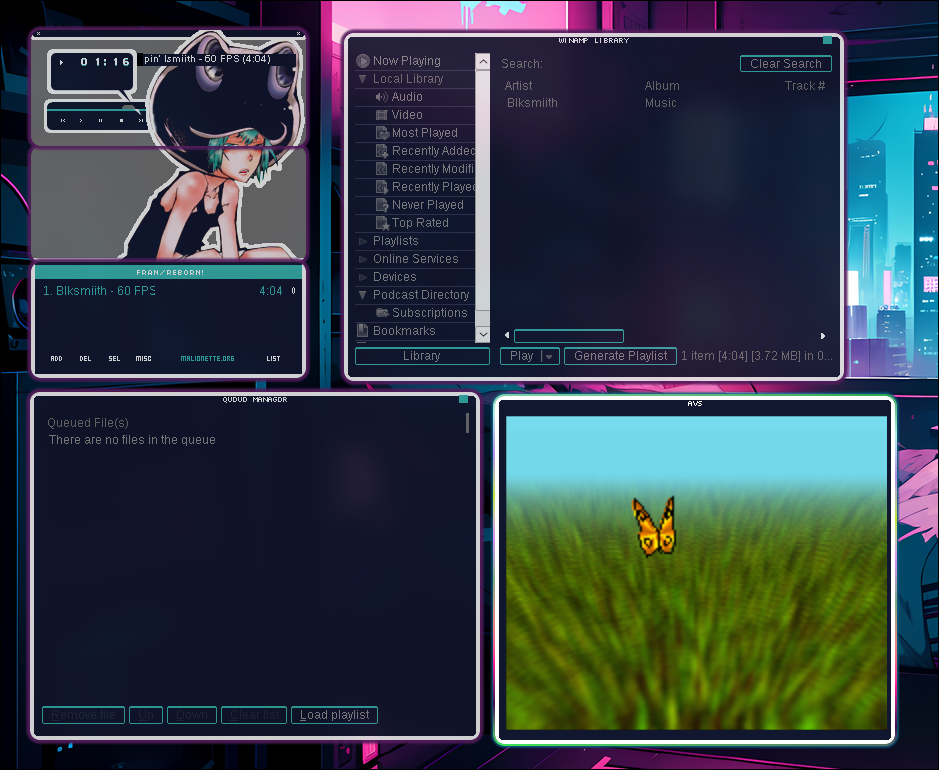Select Audio under Local Library
This screenshot has width=939, height=770.
click(407, 96)
